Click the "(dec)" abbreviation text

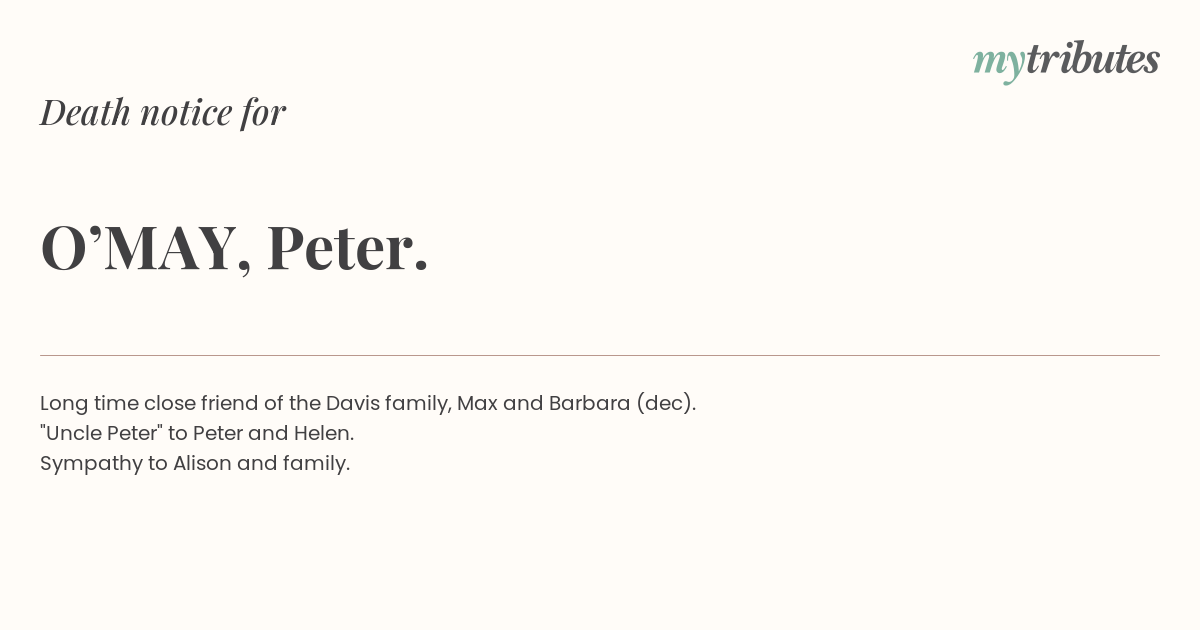click(664, 403)
